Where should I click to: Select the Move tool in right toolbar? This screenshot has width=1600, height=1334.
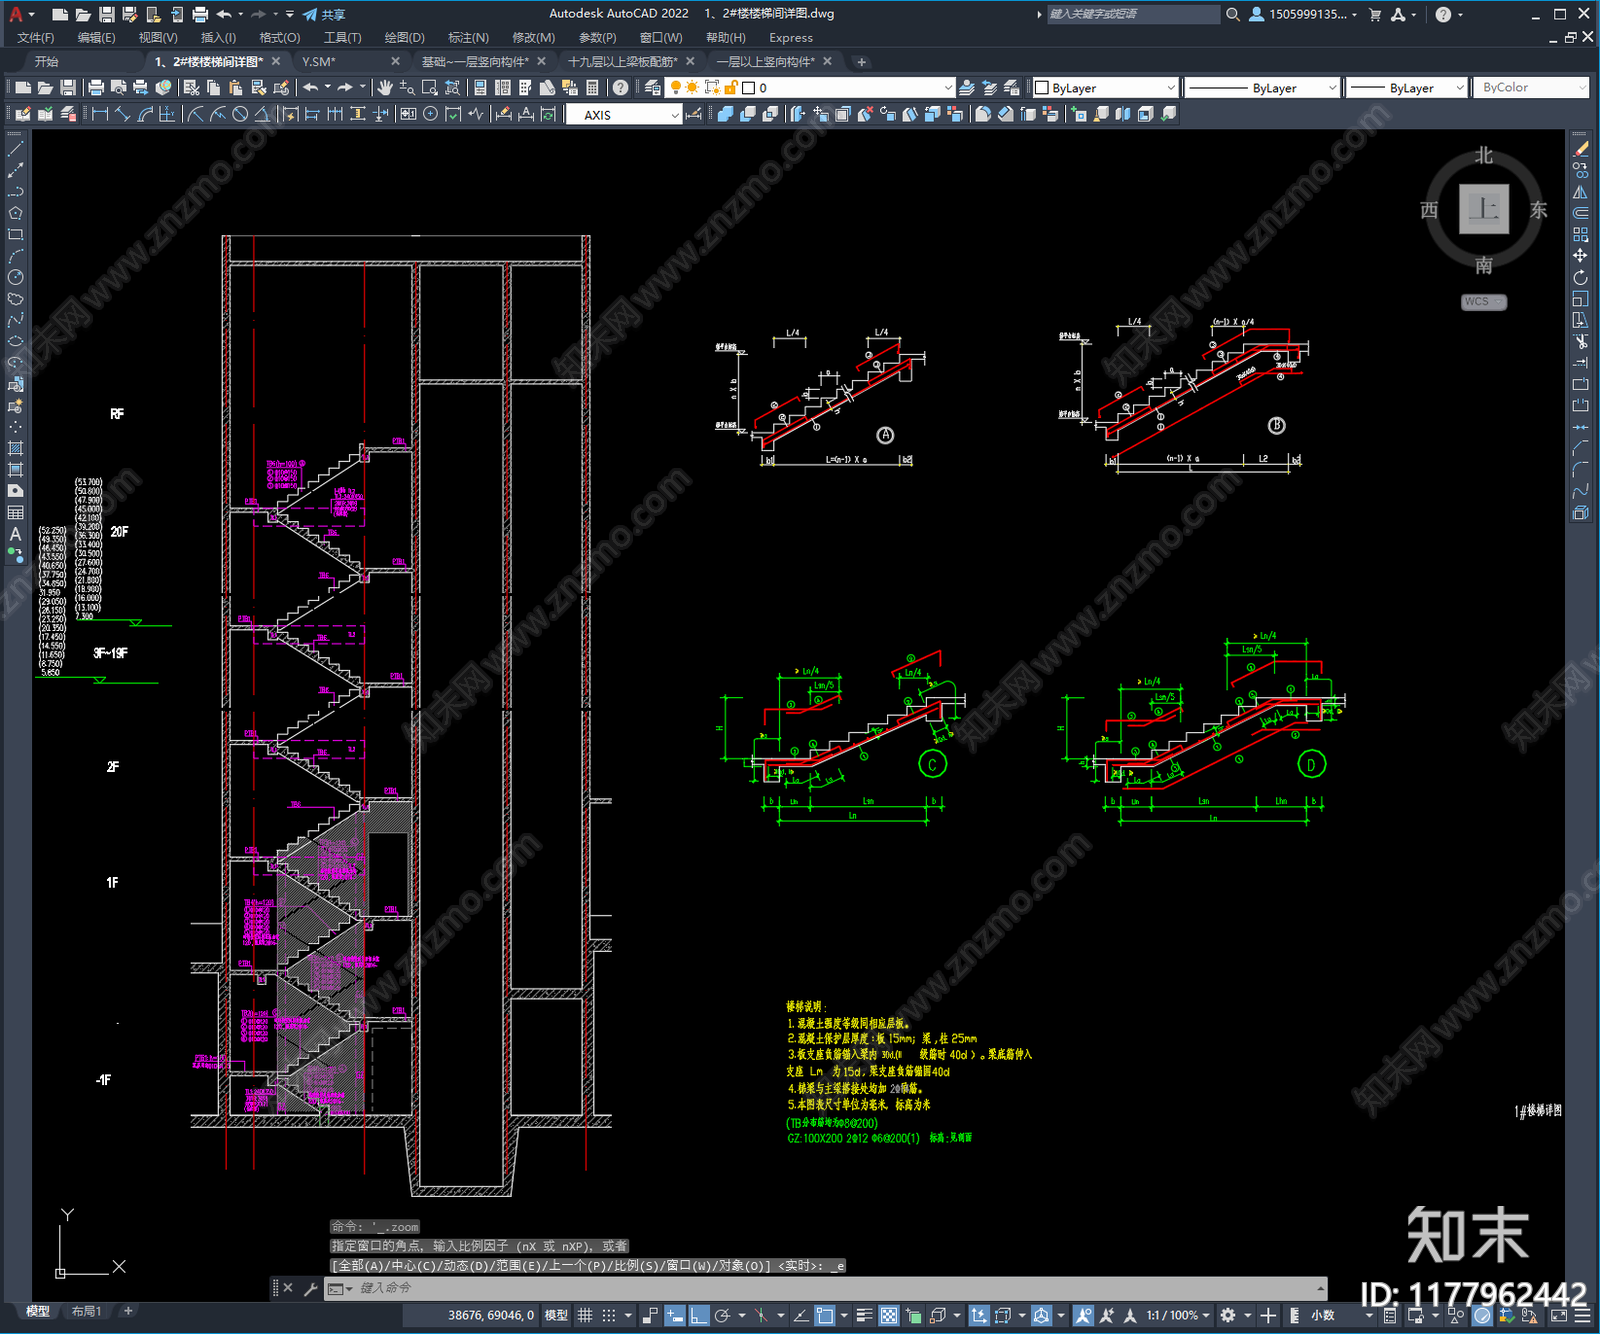point(1580,256)
